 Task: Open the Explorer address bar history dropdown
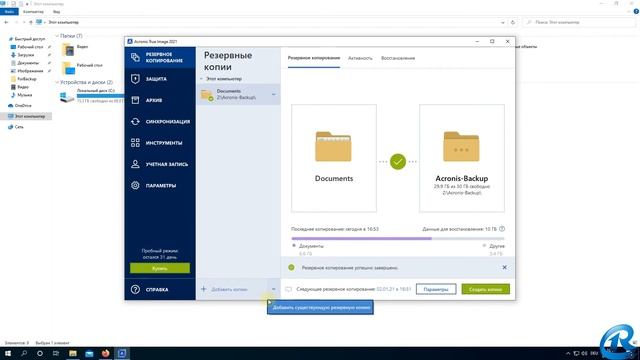[x=503, y=22]
